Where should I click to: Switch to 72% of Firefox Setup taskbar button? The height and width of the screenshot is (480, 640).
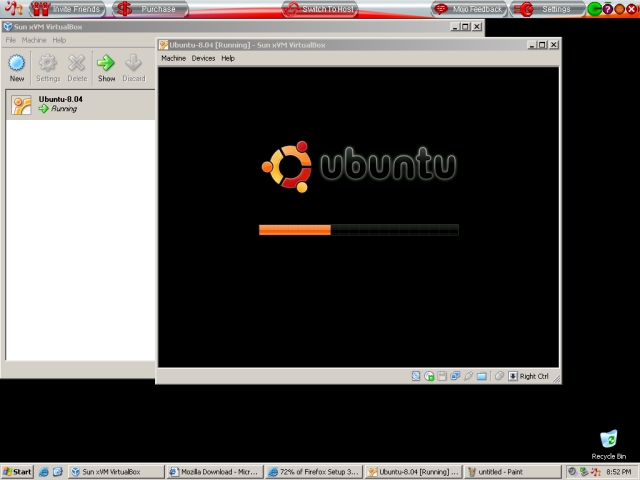pyautogui.click(x=314, y=472)
